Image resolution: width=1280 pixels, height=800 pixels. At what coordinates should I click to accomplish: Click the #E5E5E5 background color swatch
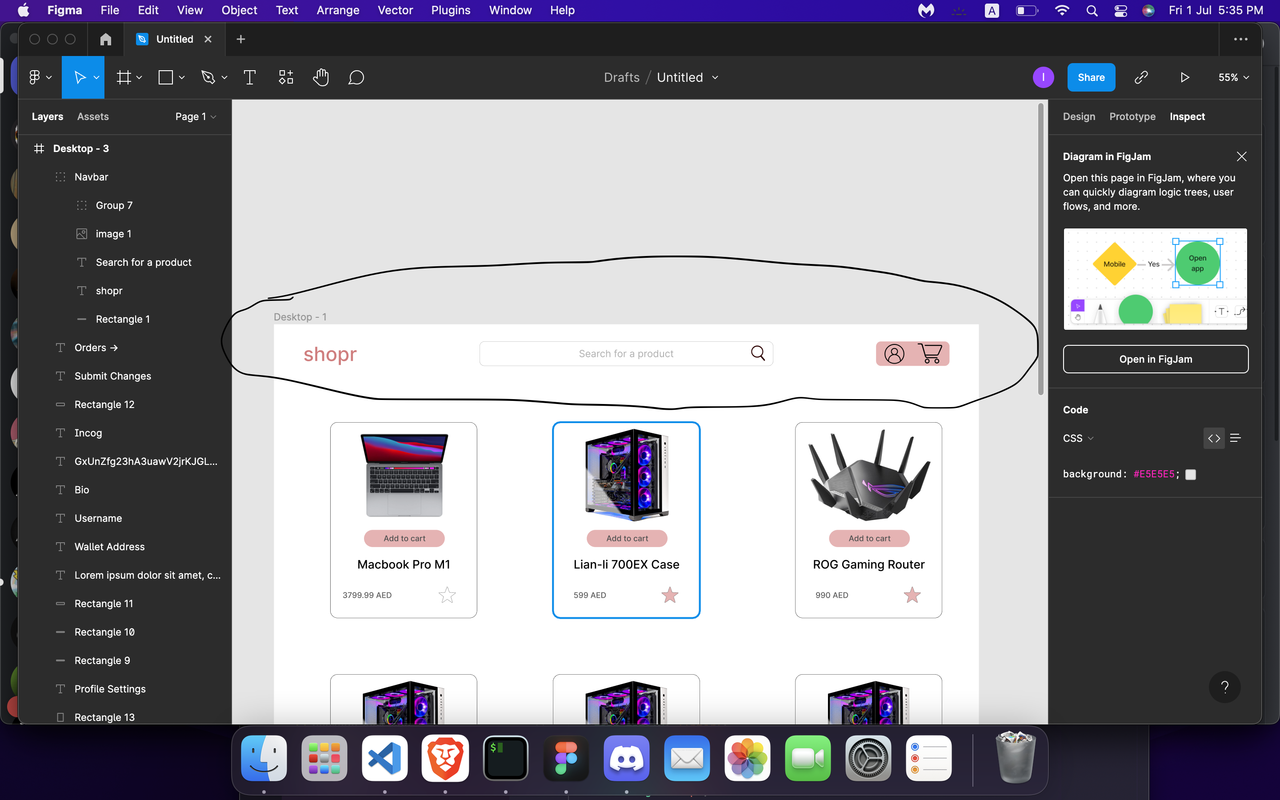1190,475
